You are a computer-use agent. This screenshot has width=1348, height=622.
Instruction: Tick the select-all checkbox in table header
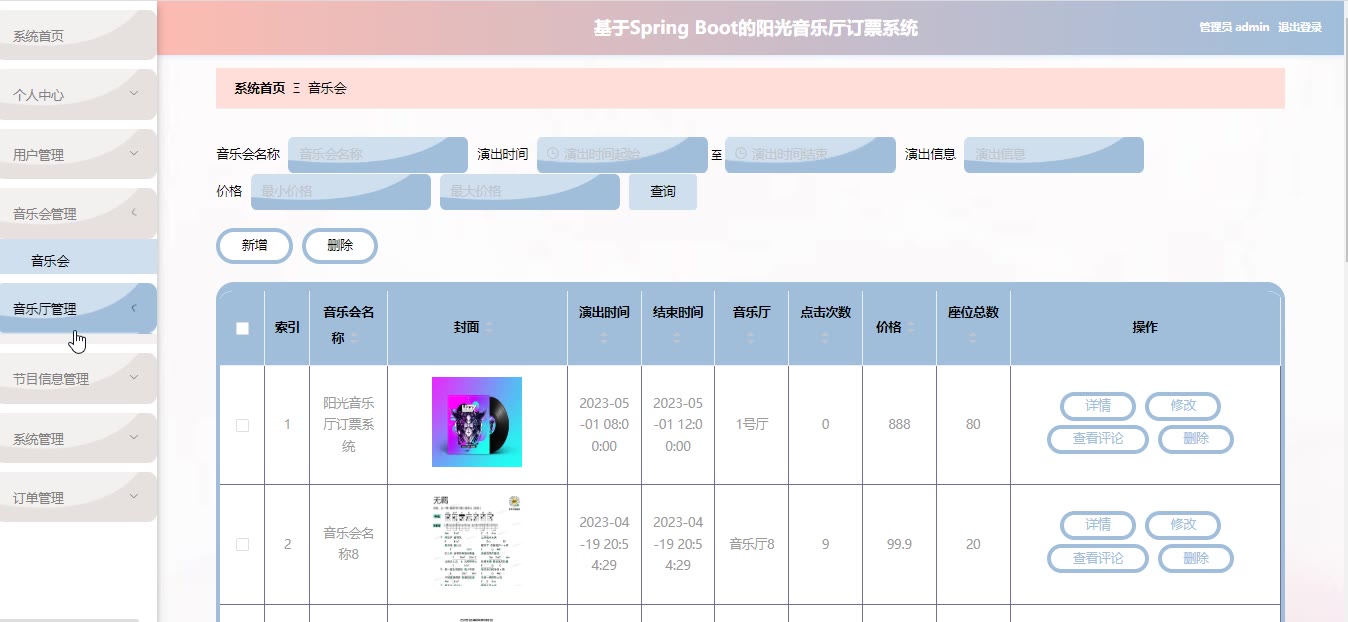pos(242,328)
